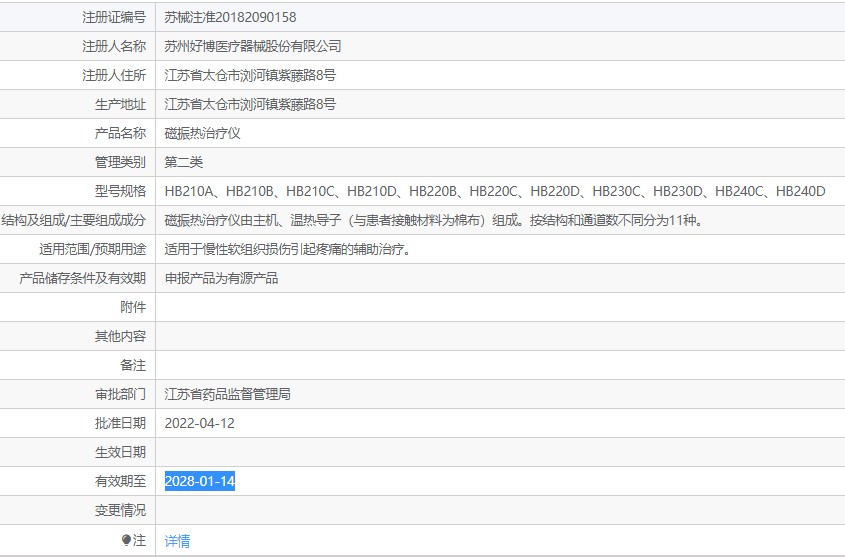Click approving department 江苏省药品监督管理局
Image resolution: width=845 pixels, height=557 pixels.
tap(227, 394)
